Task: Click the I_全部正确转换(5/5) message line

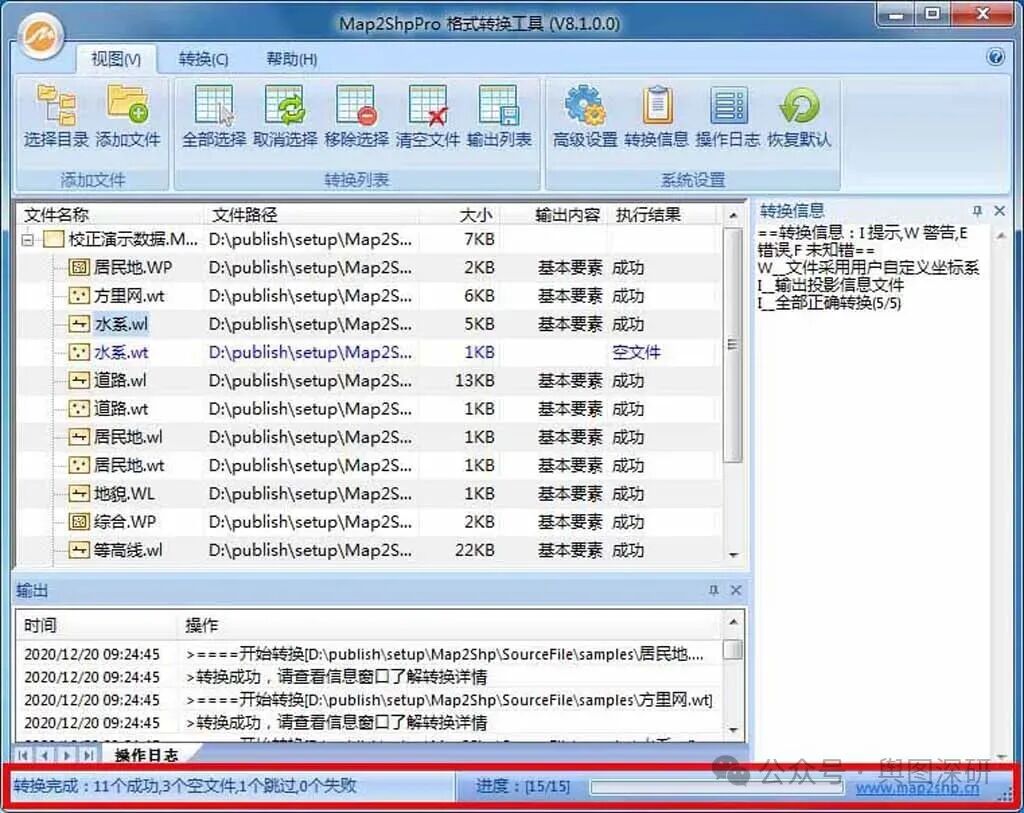Action: pos(829,303)
